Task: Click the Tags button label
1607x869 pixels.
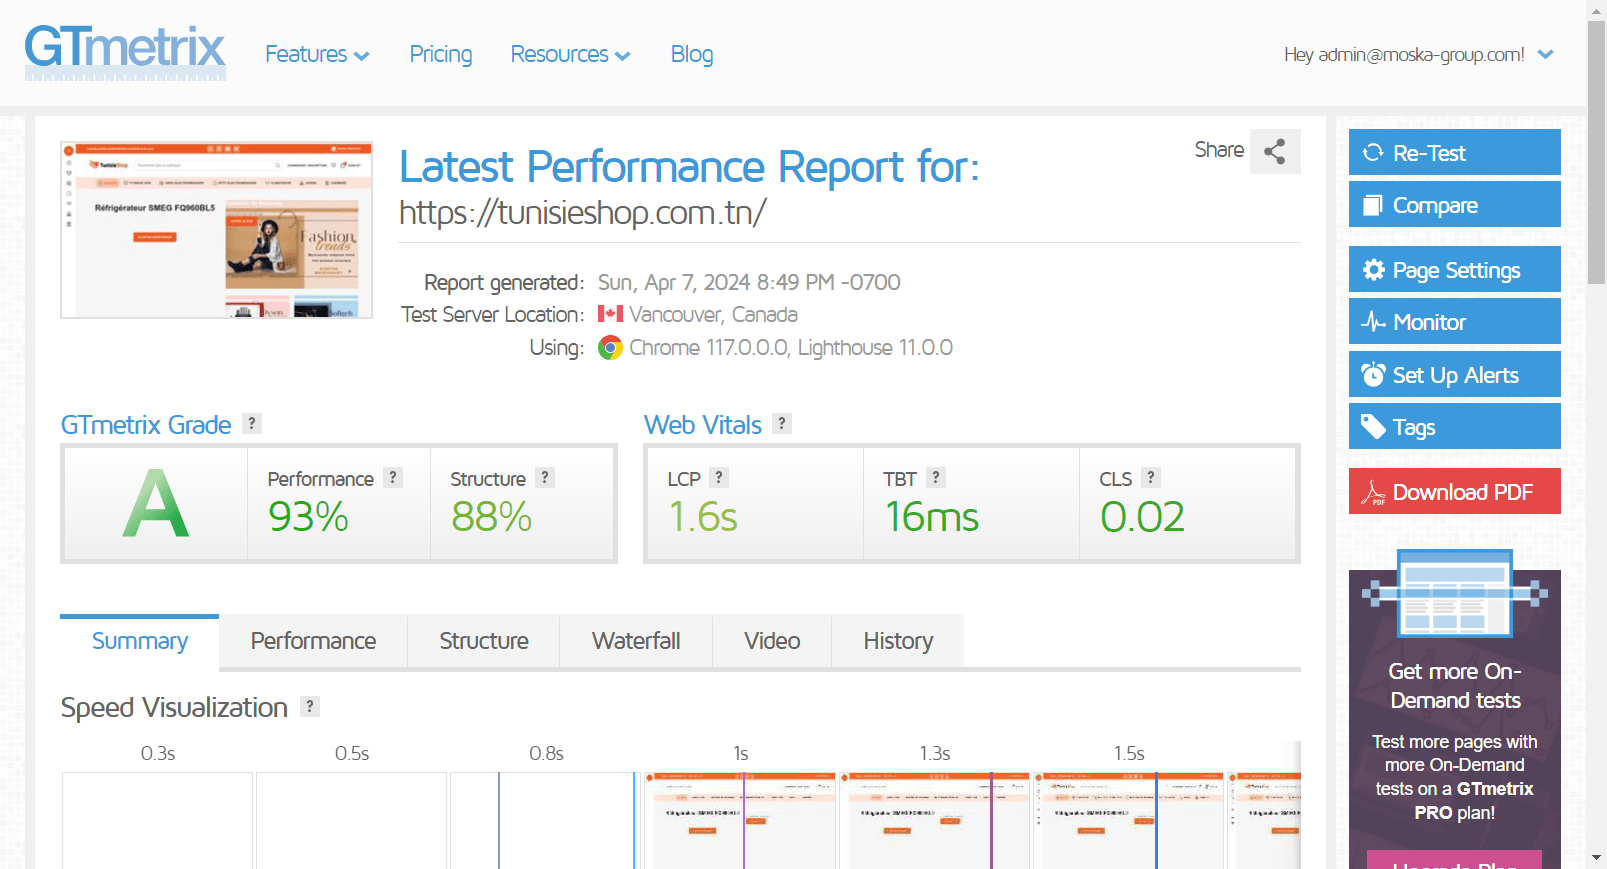Action: [x=1414, y=428]
